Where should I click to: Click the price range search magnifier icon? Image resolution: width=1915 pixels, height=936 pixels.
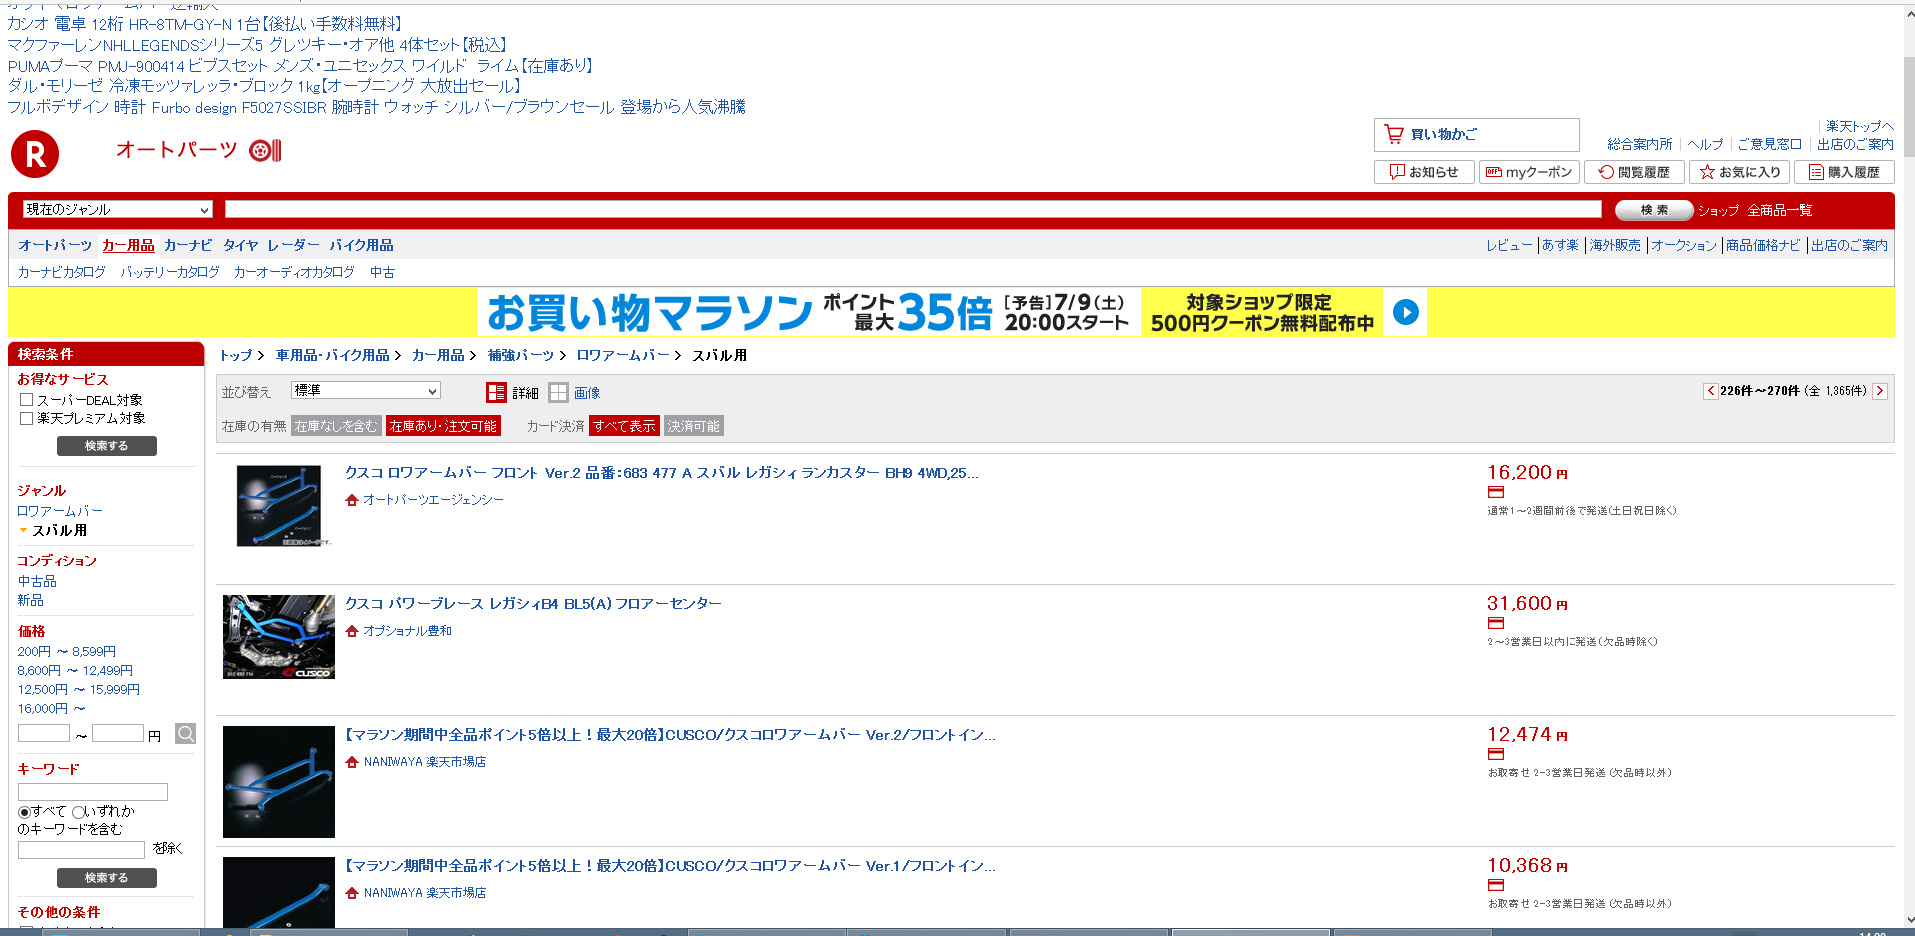tap(185, 734)
